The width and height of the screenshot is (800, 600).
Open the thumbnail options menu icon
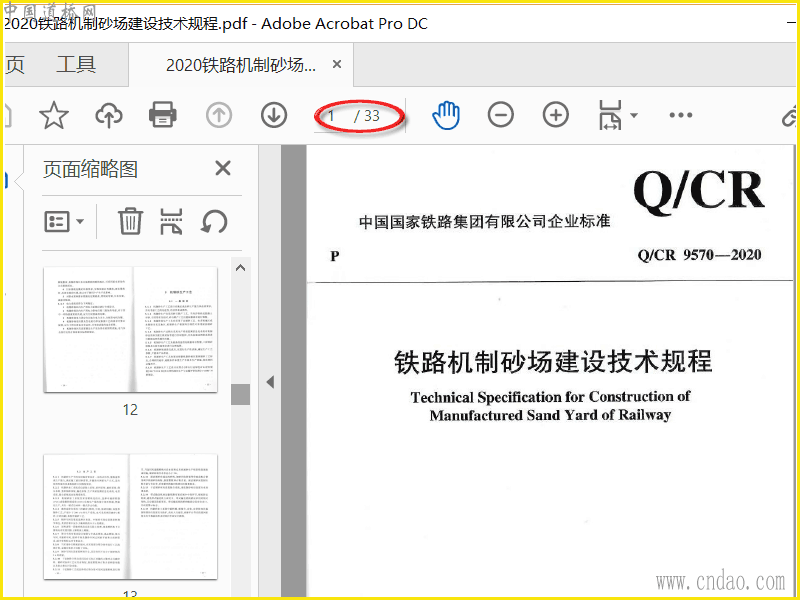pyautogui.click(x=64, y=222)
